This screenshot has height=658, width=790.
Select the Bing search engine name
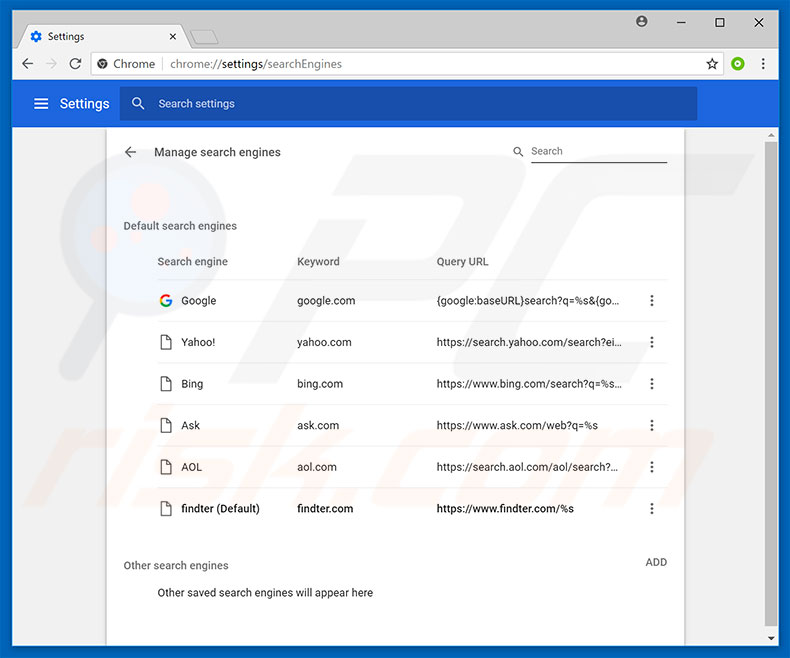pos(192,384)
